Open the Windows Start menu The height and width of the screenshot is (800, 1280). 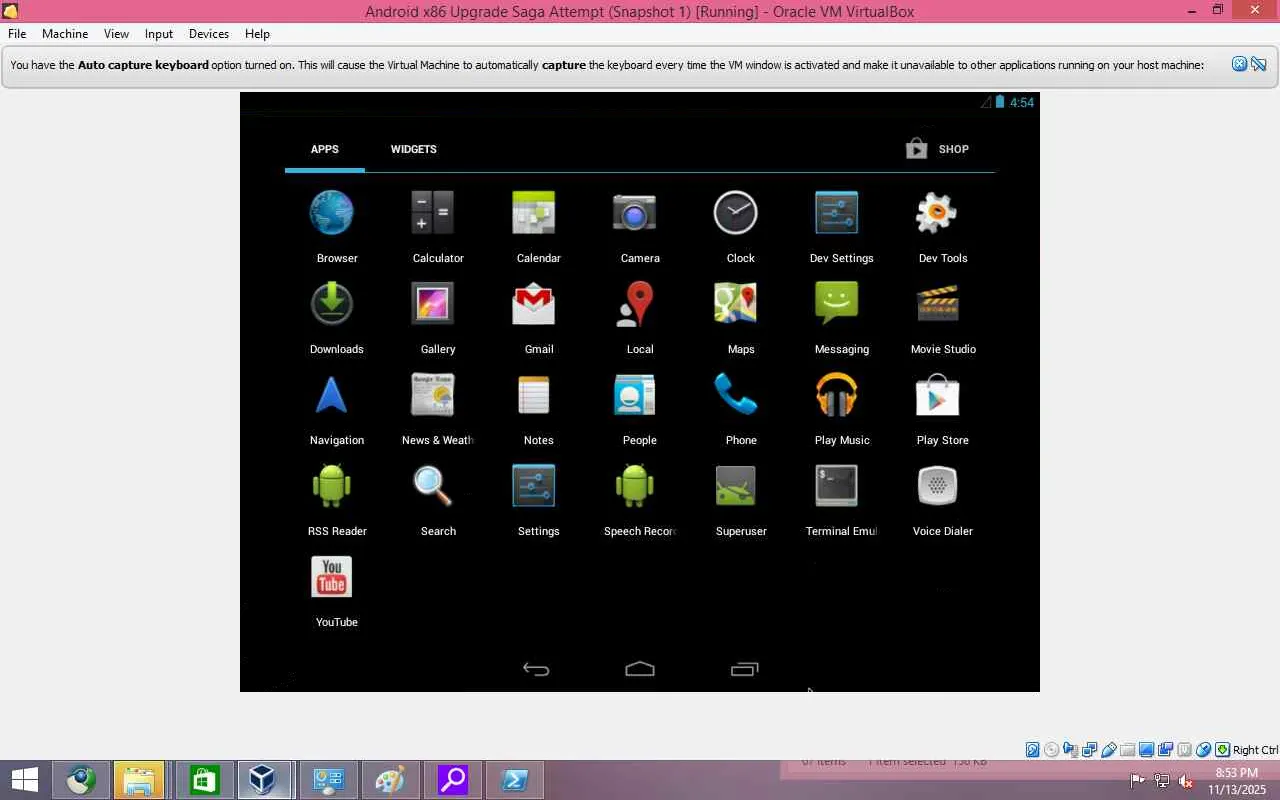25,780
